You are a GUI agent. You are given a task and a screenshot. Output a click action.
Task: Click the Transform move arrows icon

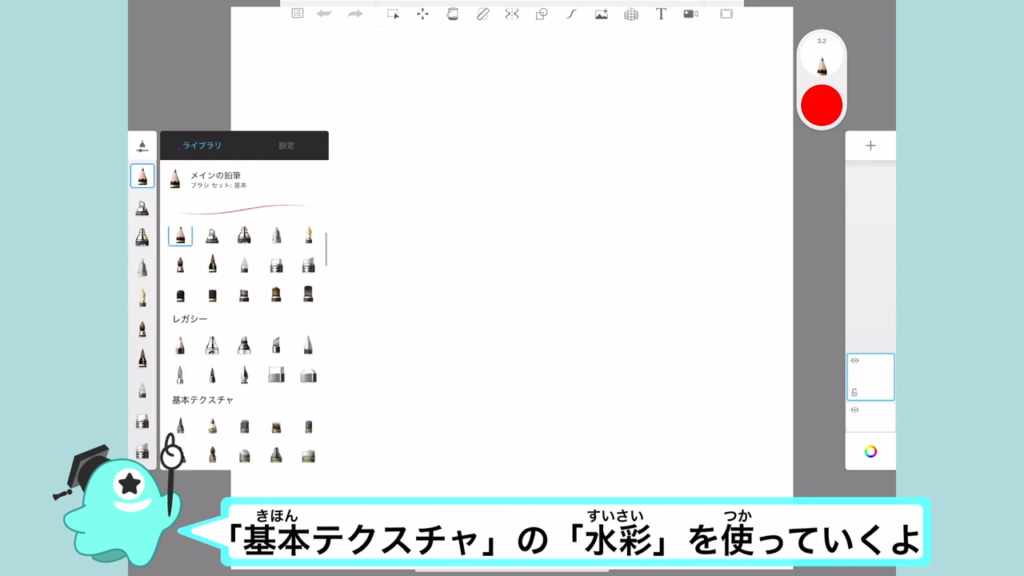(x=422, y=14)
